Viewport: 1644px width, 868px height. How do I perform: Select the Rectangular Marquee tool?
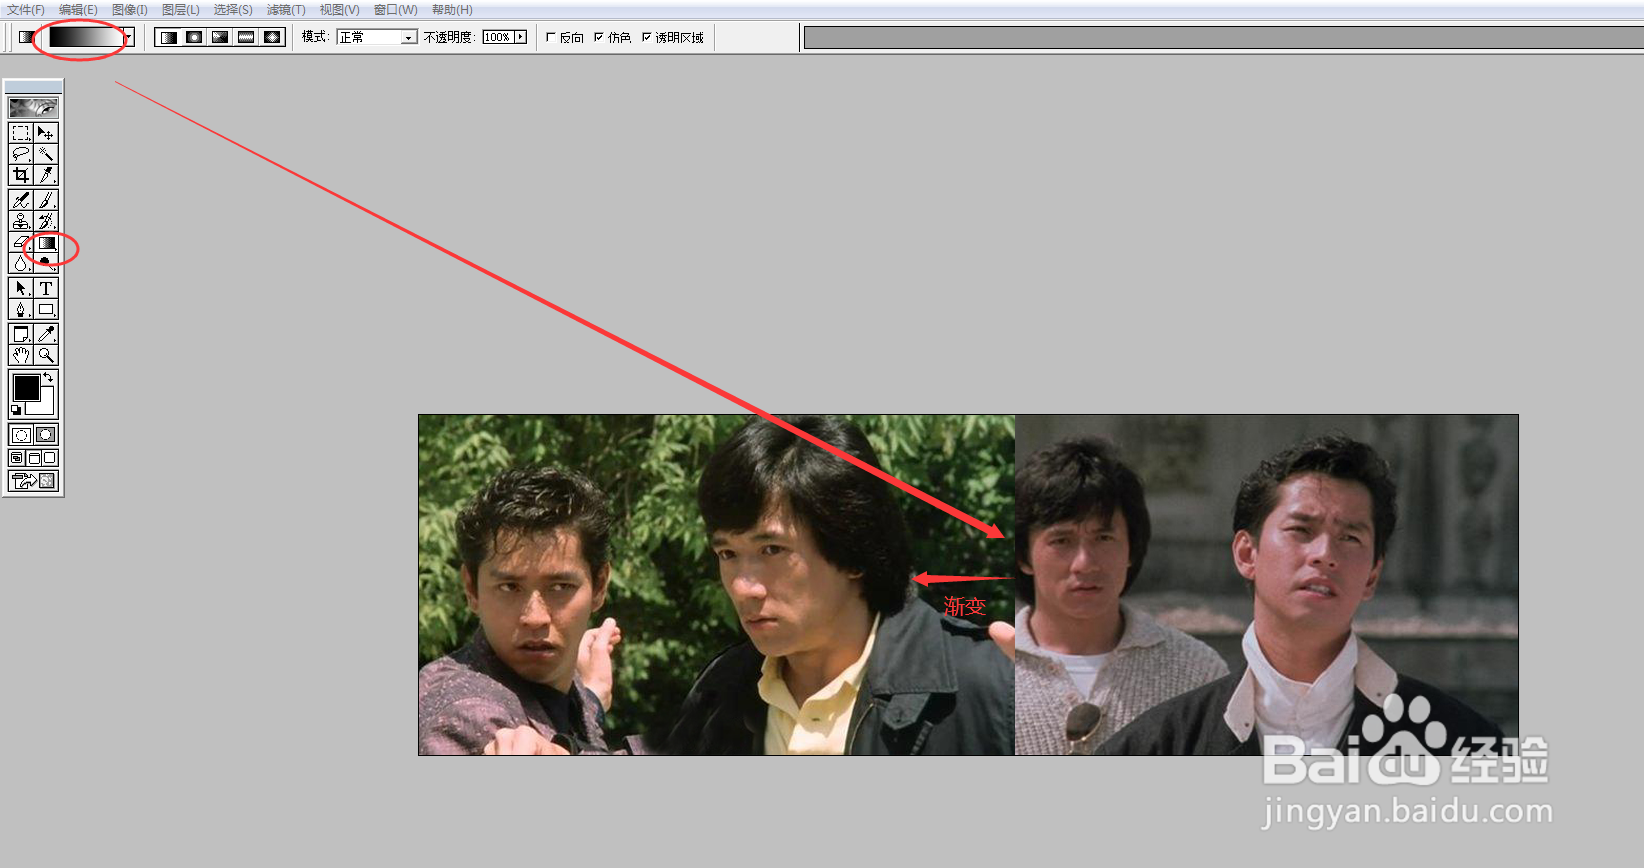[21, 133]
